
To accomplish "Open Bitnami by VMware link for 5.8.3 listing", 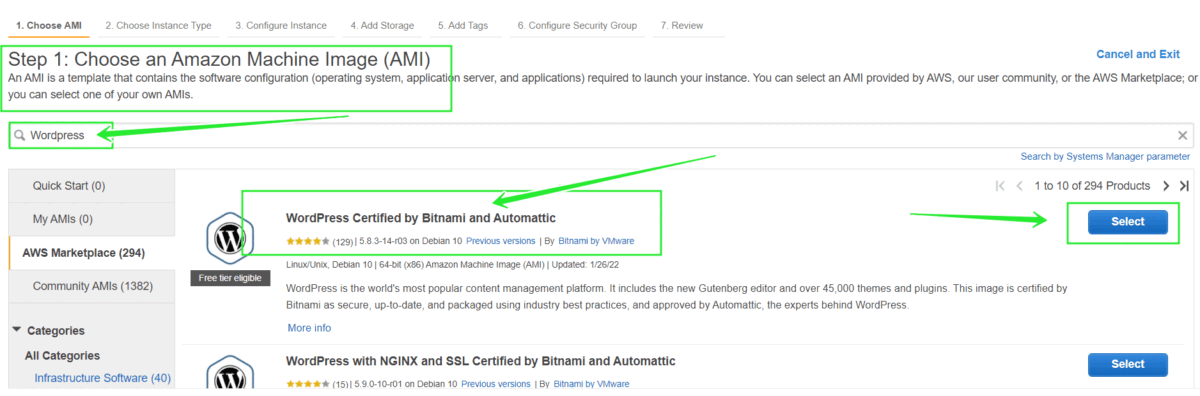I will [x=596, y=241].
